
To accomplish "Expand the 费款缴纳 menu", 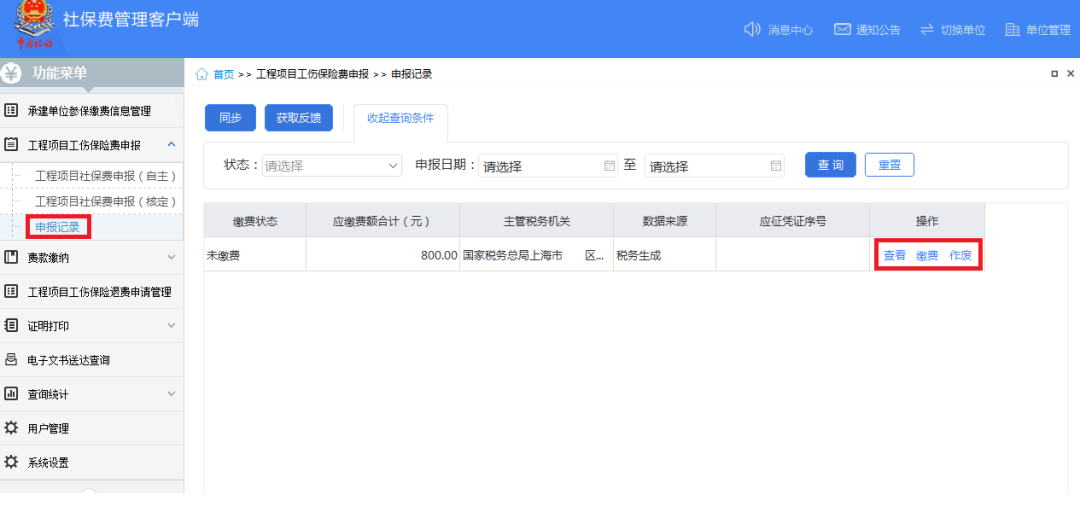I will tap(171, 257).
